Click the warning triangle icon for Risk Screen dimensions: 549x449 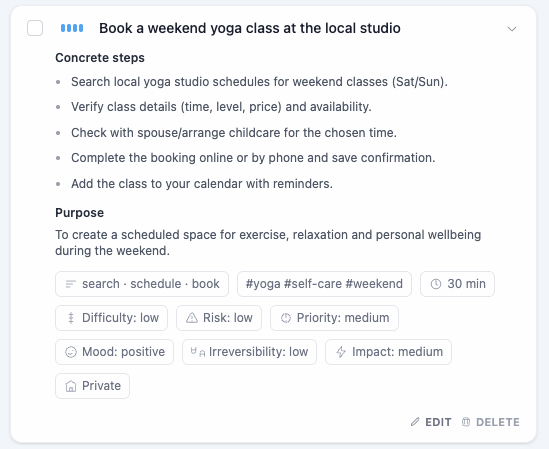(192, 318)
